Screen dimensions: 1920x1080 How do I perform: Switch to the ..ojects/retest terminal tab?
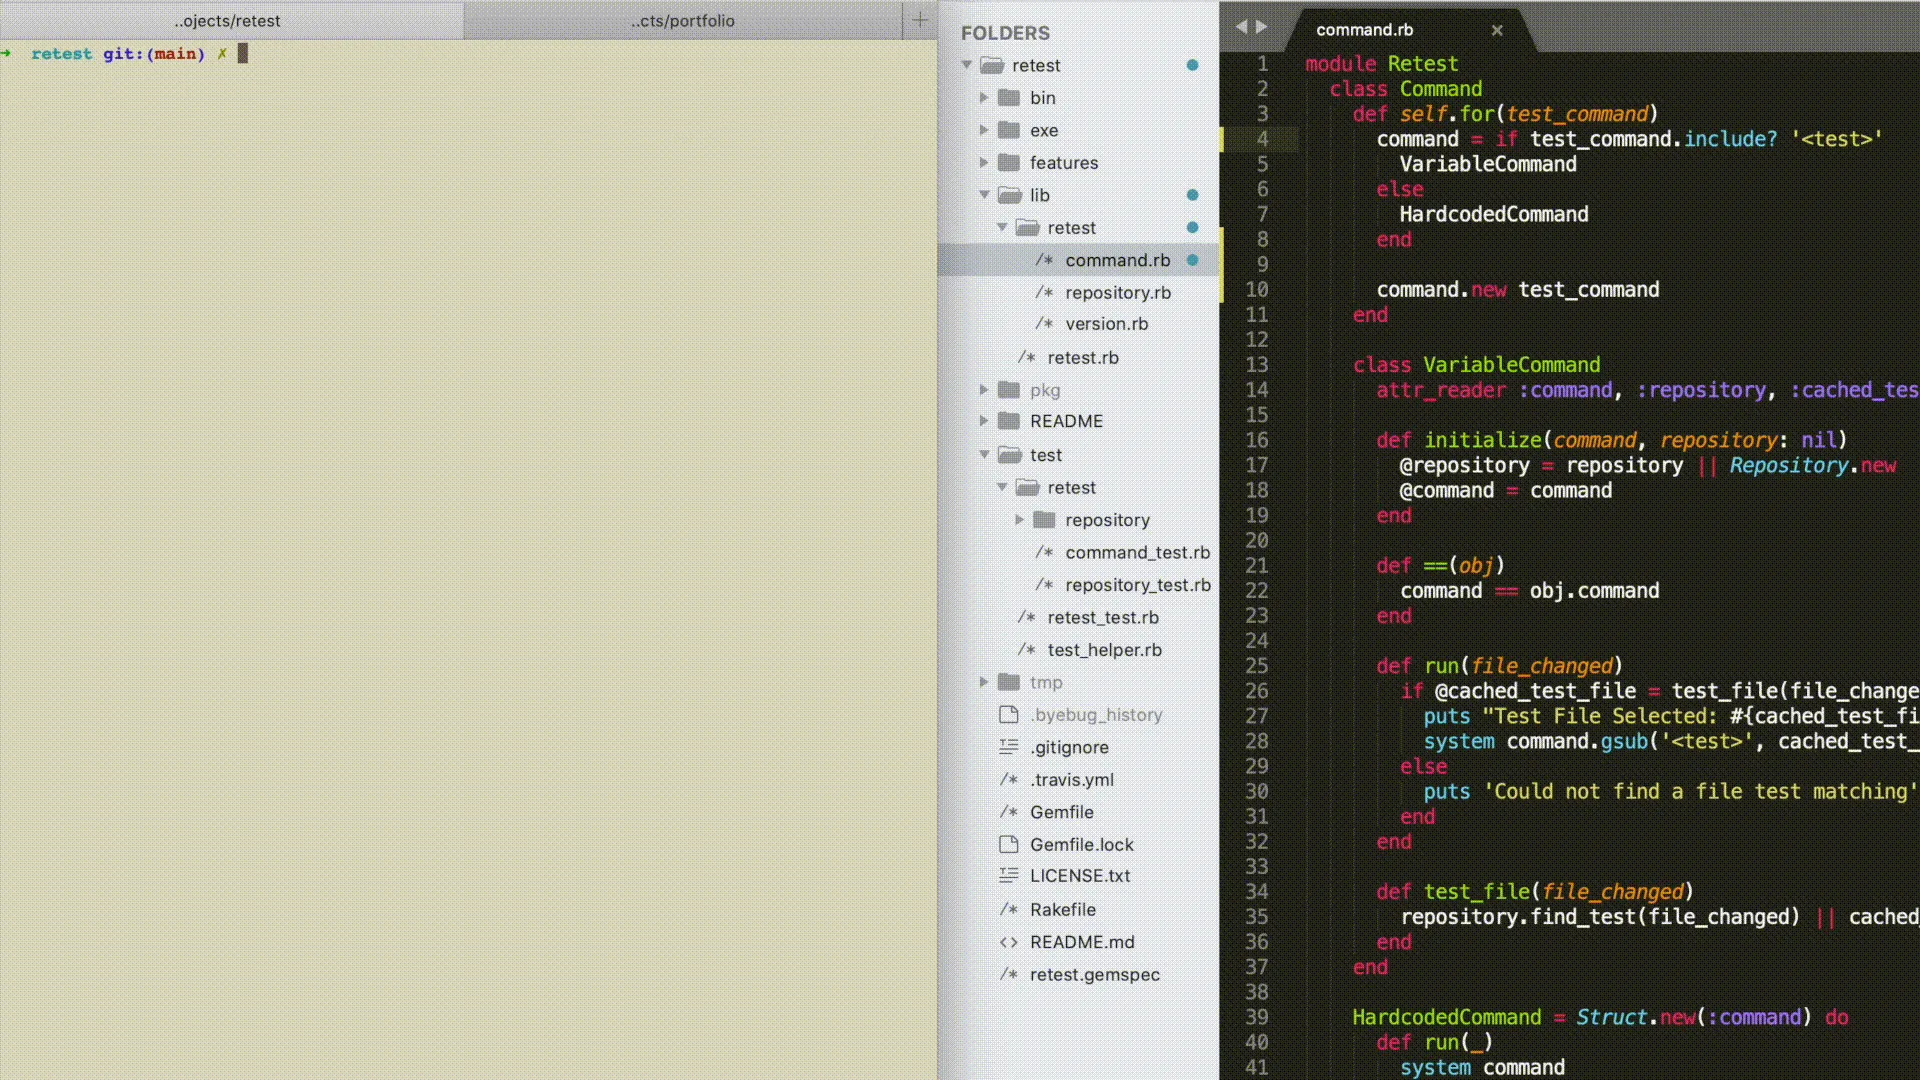pos(230,20)
